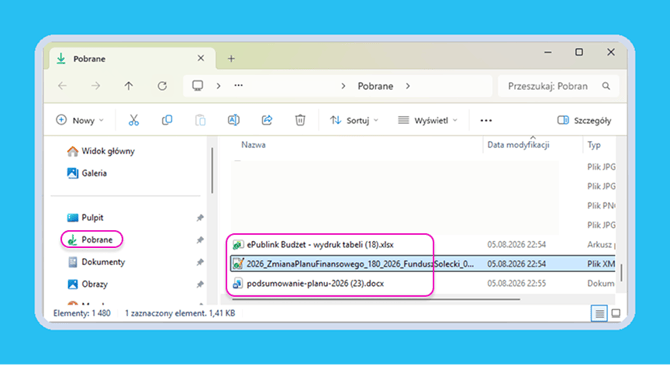Click the horizontal scrollbar in file list
The width and height of the screenshot is (670, 365).
376,300
